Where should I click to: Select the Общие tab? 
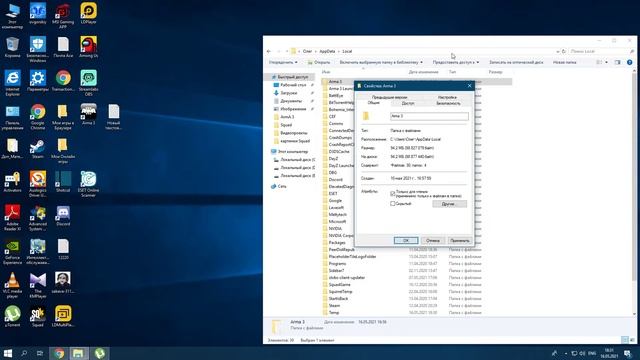[373, 103]
